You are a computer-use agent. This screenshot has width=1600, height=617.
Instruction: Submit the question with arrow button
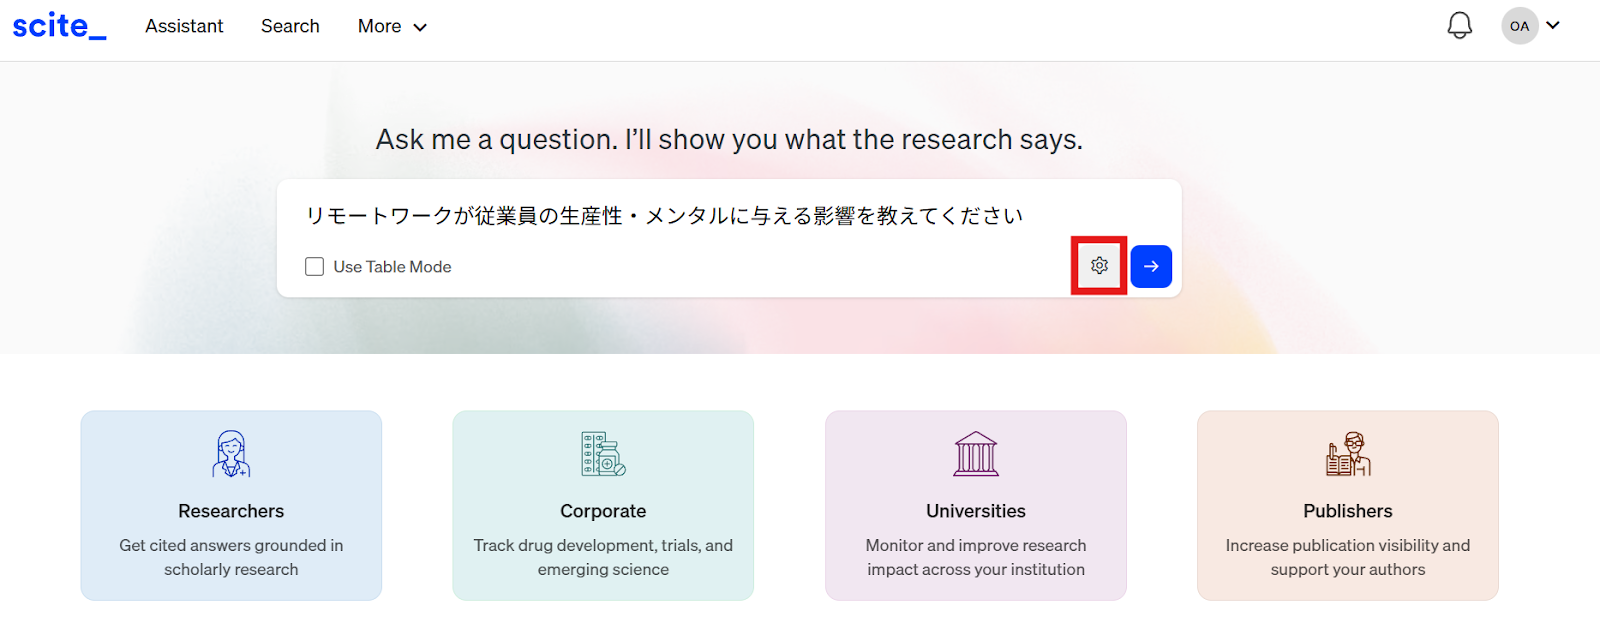click(1151, 266)
